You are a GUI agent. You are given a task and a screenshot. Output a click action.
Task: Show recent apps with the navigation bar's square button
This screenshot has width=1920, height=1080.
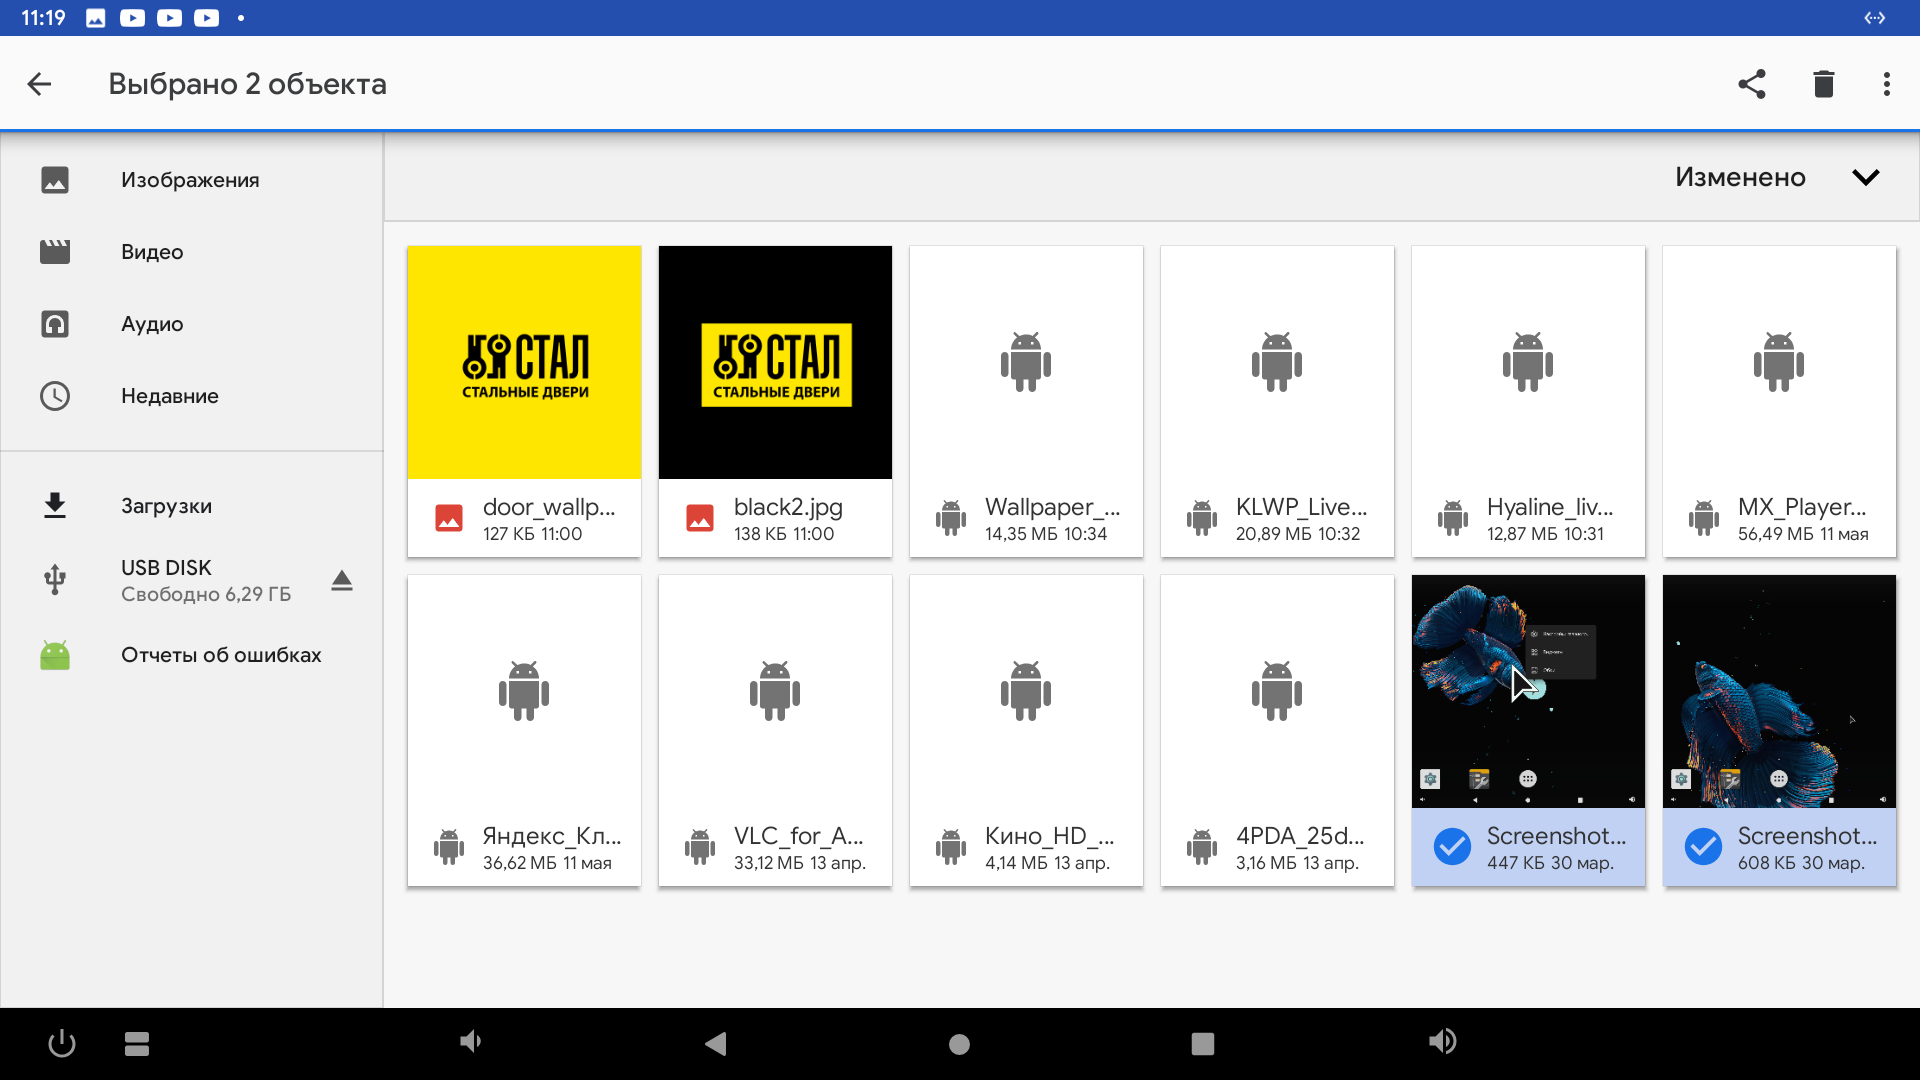[1203, 1044]
